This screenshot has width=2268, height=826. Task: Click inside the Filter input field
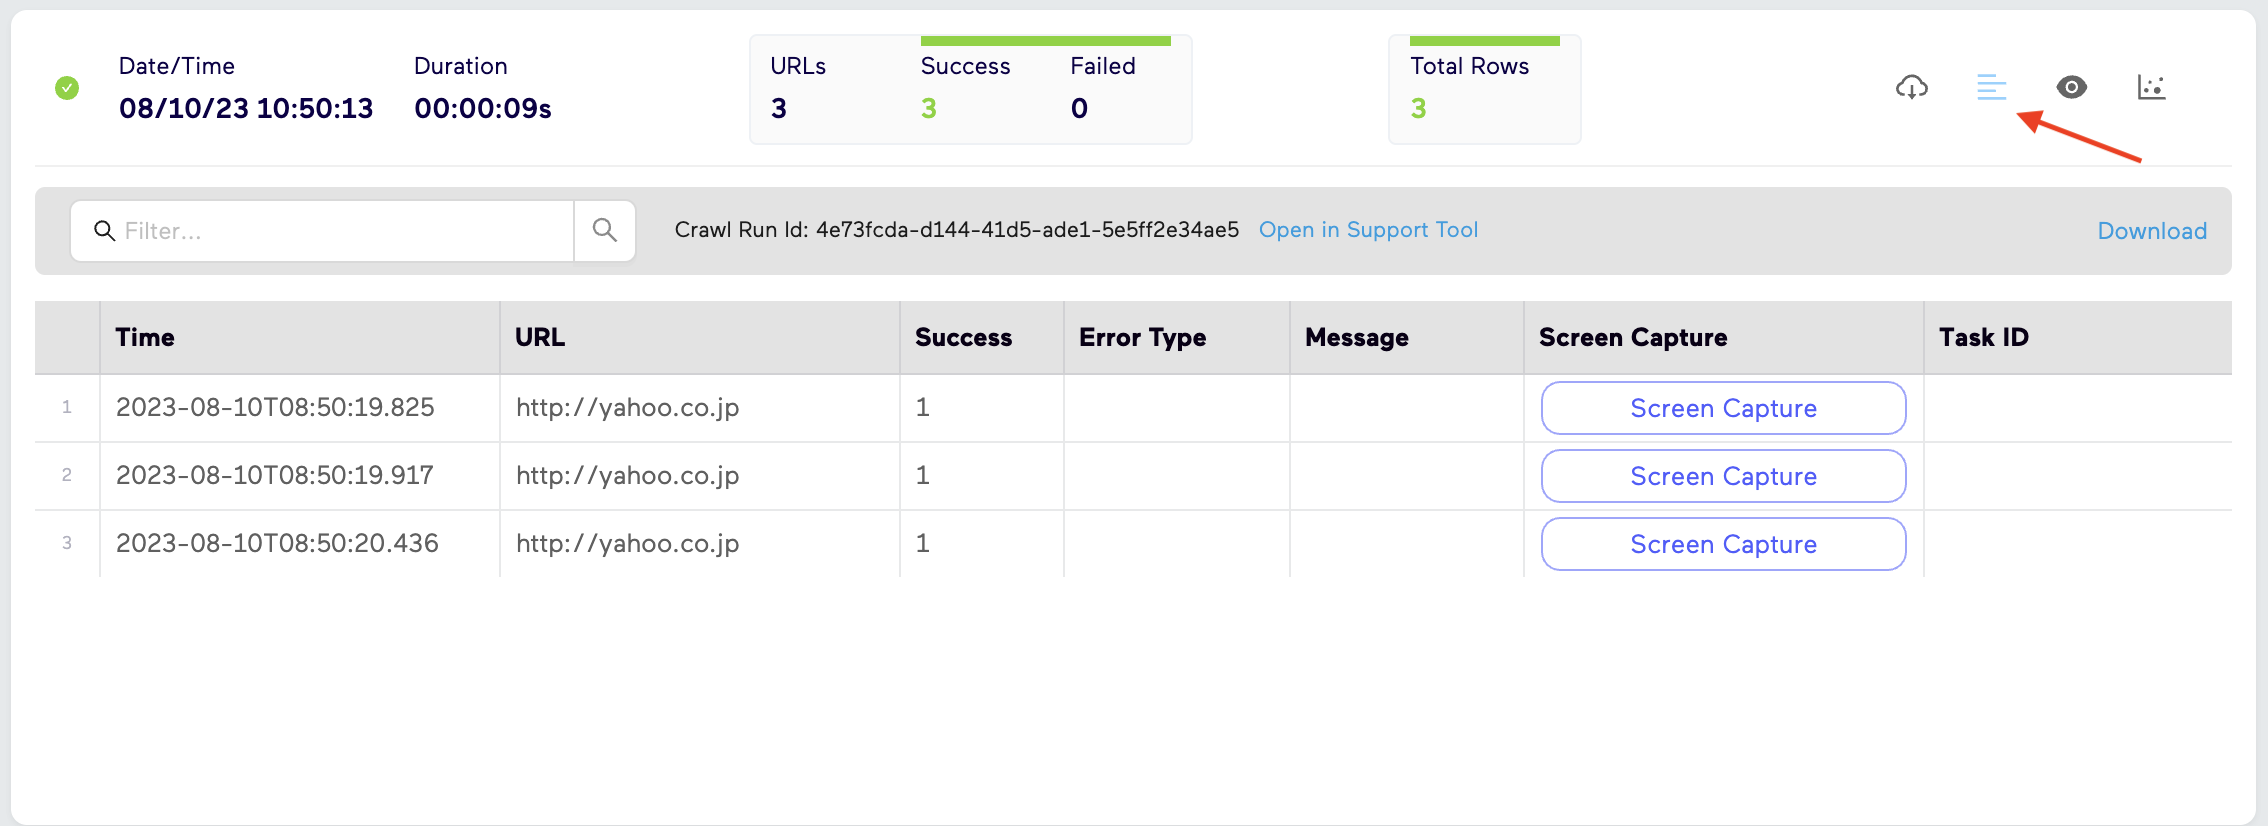320,230
